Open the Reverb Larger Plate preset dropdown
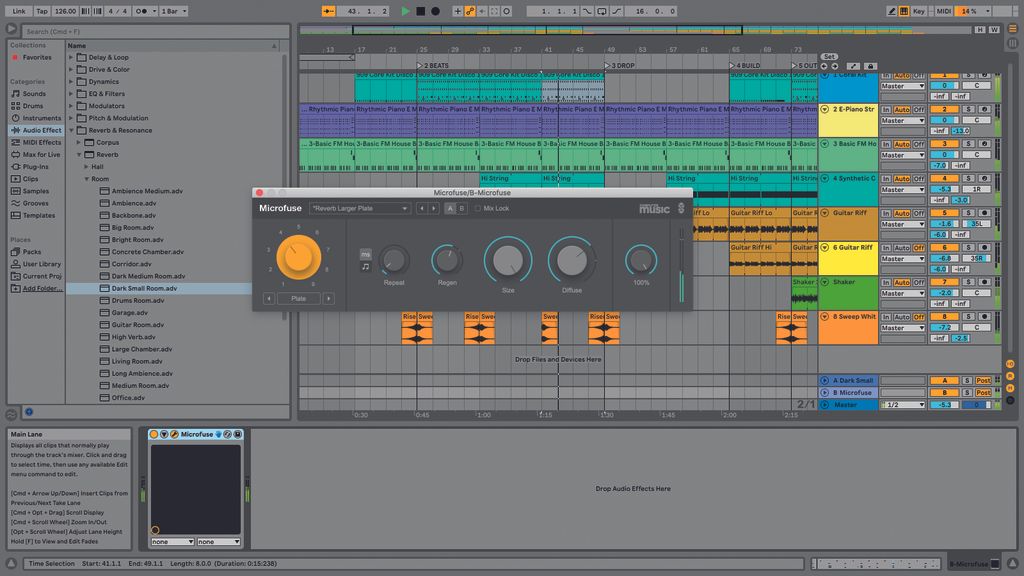 pyautogui.click(x=360, y=209)
